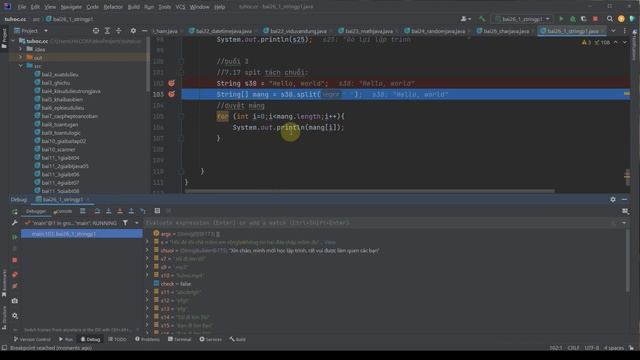Click Mute Breakpoints icon in debug sidebar
This screenshot has height=360, width=640.
coord(15,286)
